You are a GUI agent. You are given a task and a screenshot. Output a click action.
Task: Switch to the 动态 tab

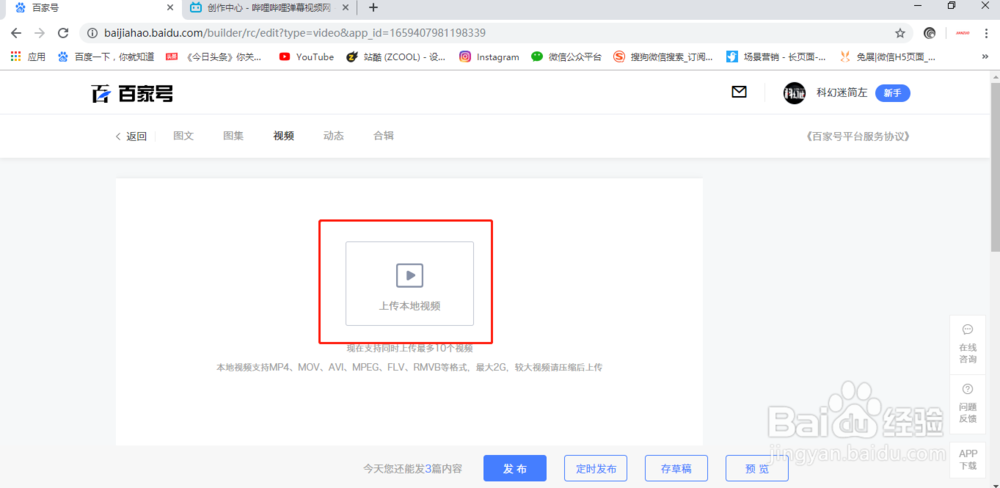[334, 136]
